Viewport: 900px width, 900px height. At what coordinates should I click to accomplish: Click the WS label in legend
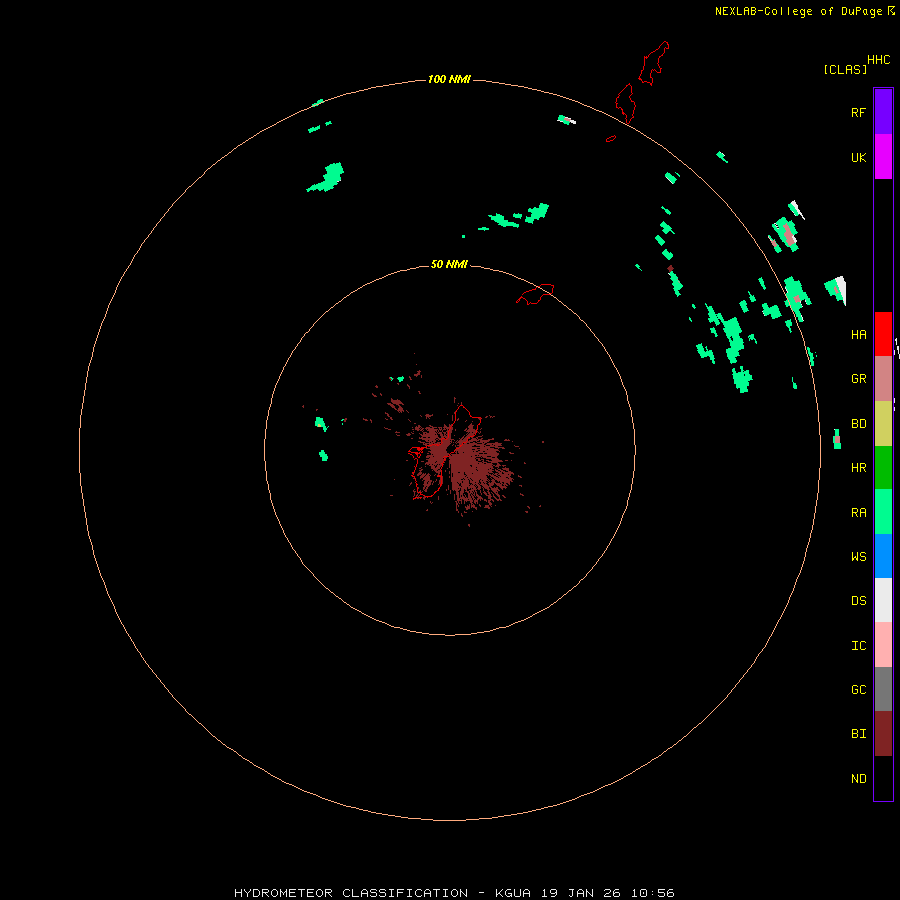pos(858,556)
